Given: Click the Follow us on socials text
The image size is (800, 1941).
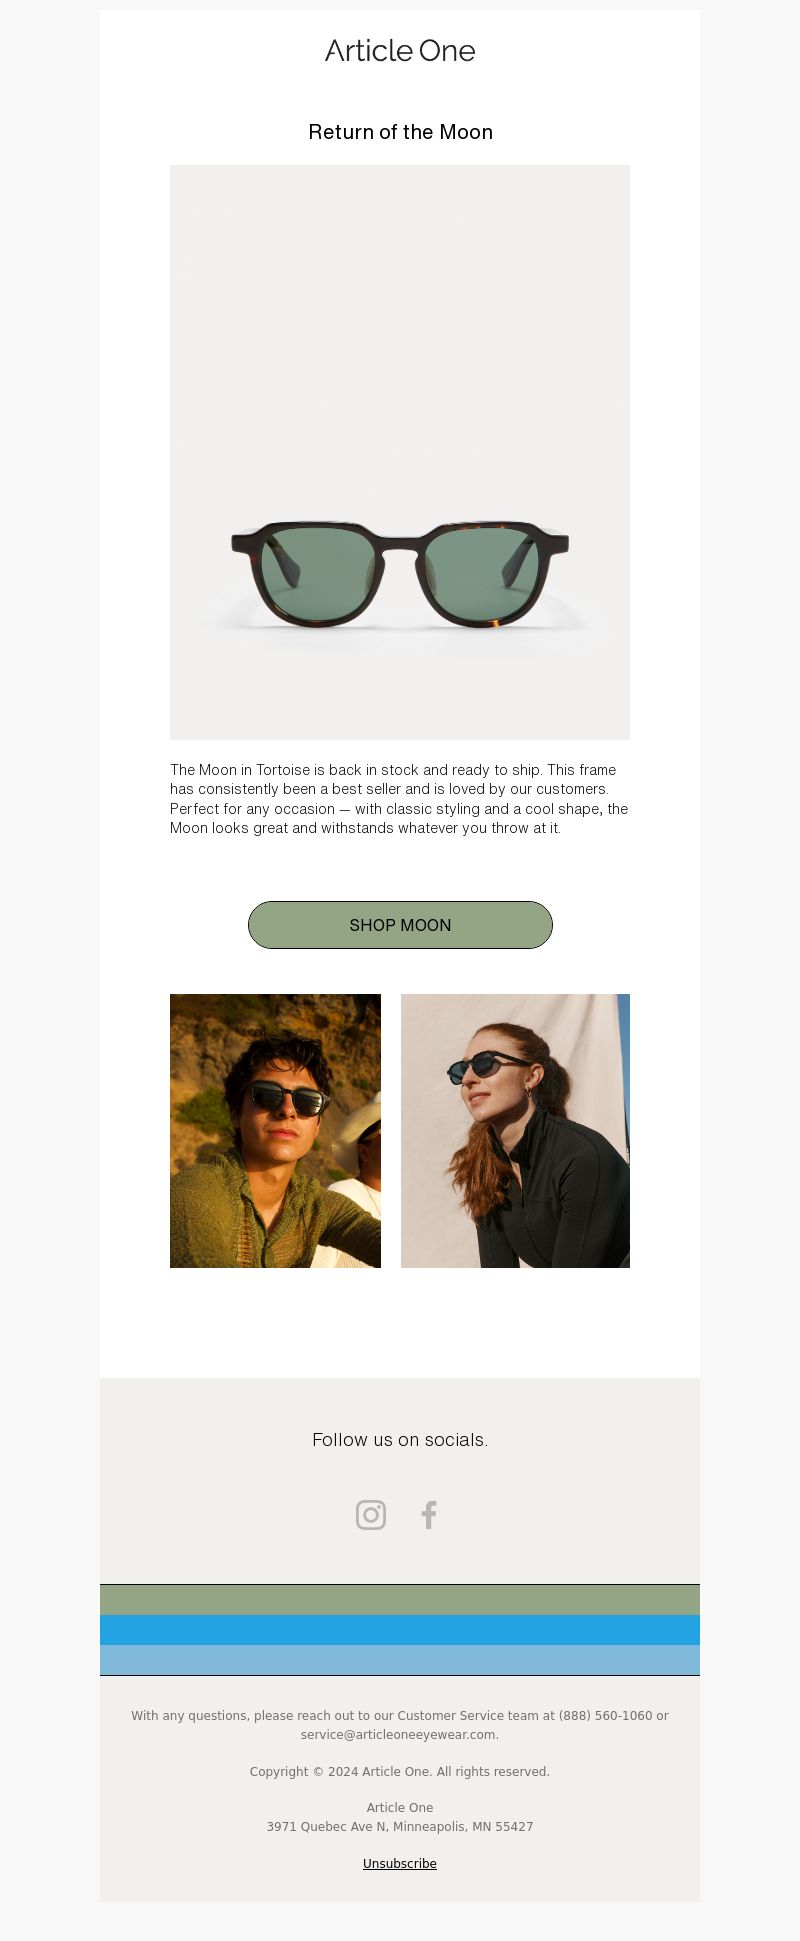Looking at the screenshot, I should (x=400, y=1440).
